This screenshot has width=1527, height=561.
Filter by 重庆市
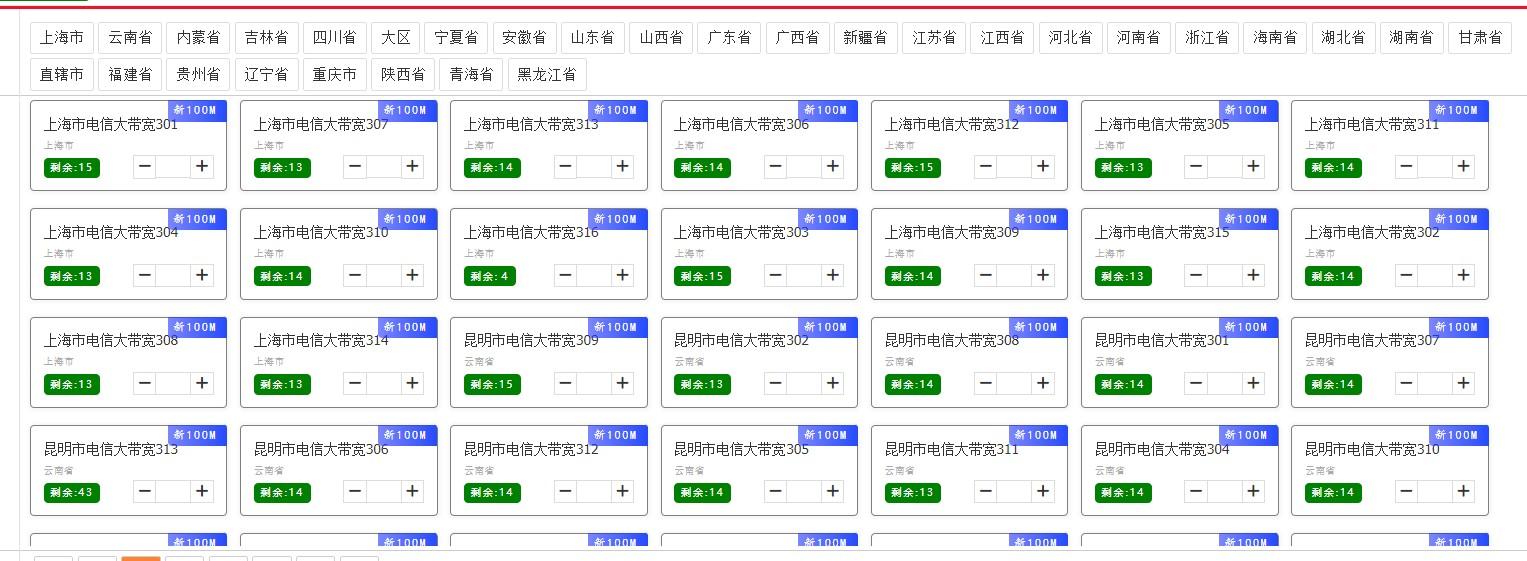pyautogui.click(x=334, y=74)
